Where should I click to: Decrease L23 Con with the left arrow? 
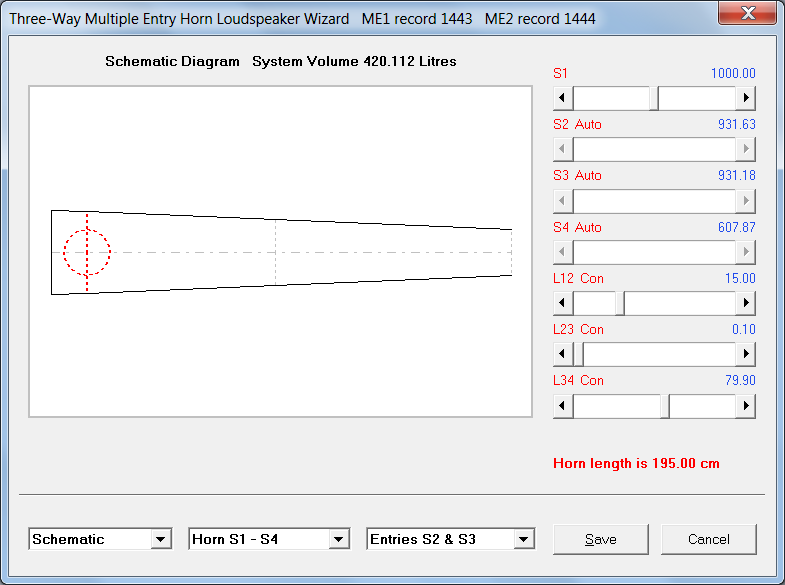tap(563, 354)
